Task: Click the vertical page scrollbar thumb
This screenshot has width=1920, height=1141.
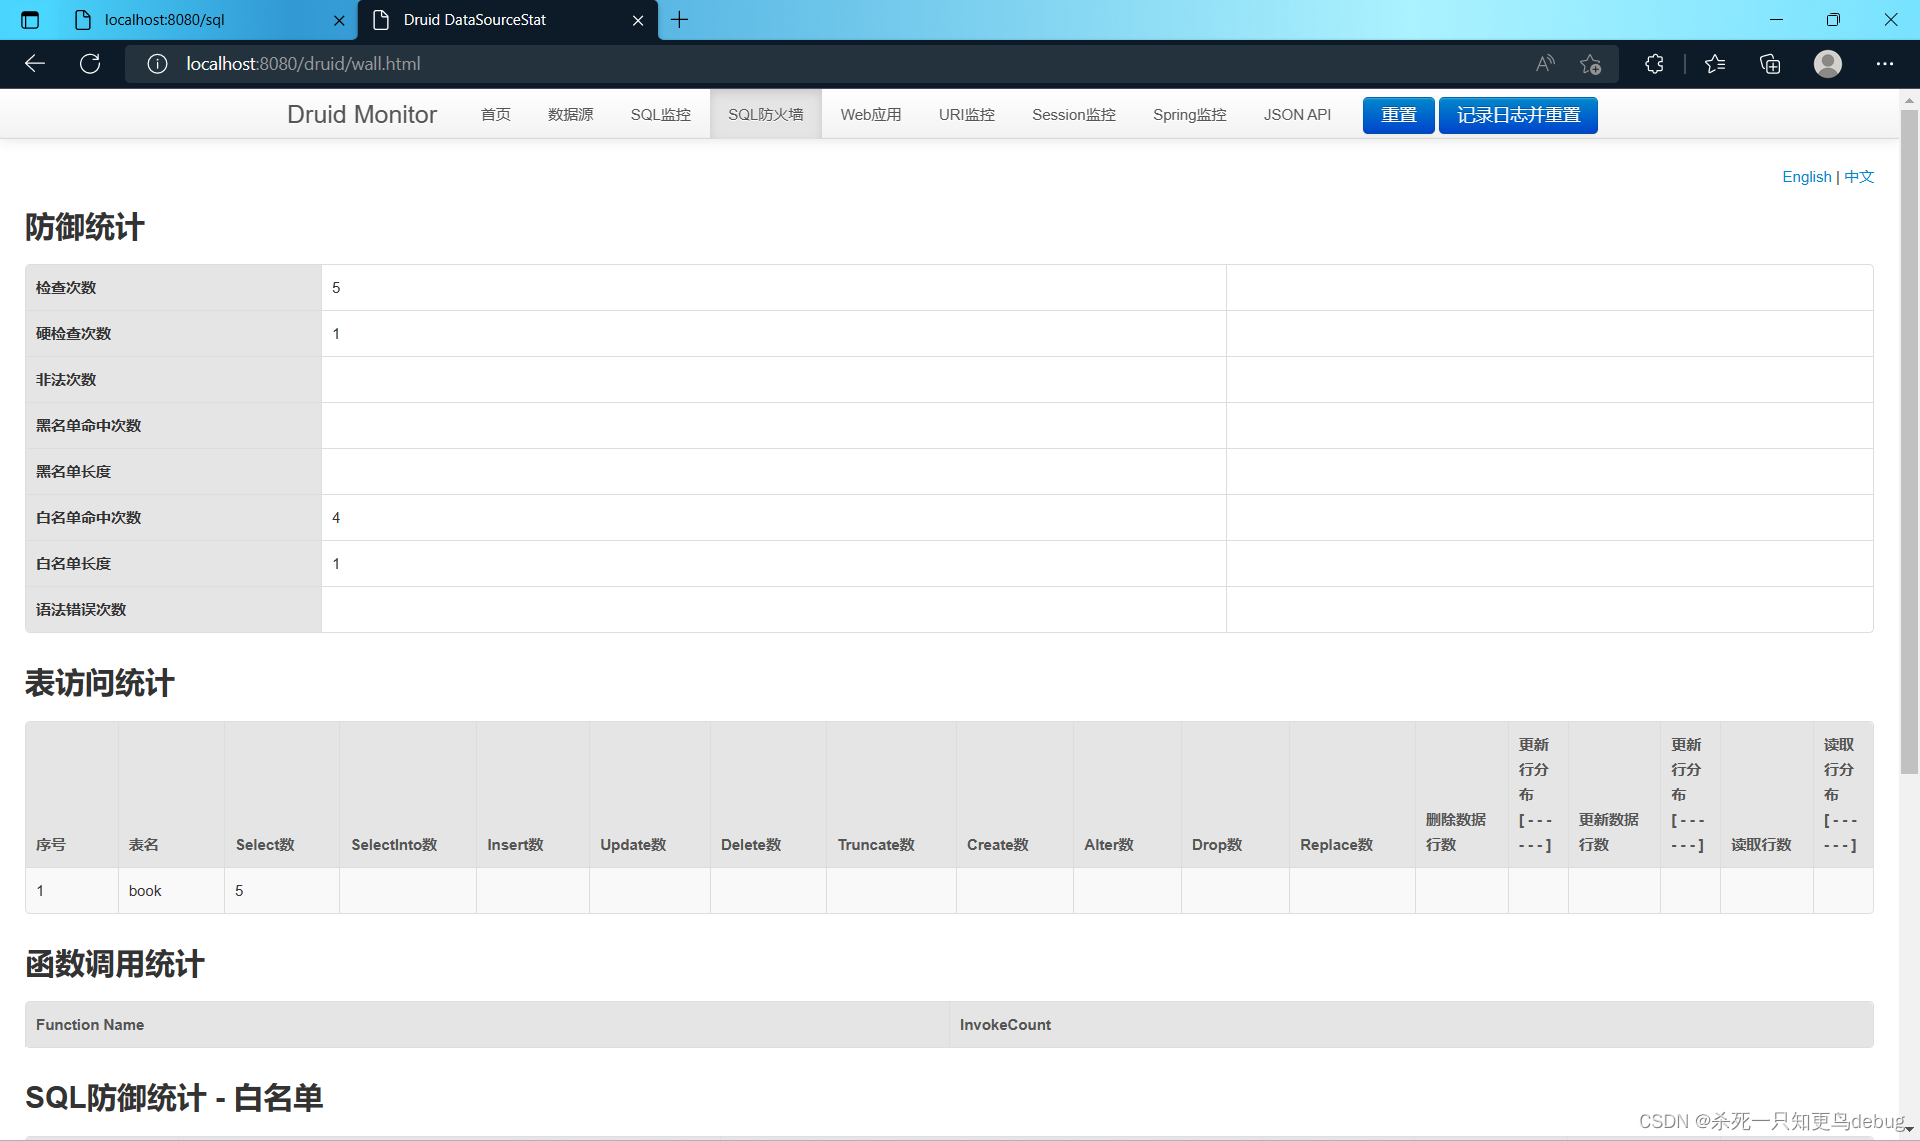Action: point(1909,440)
